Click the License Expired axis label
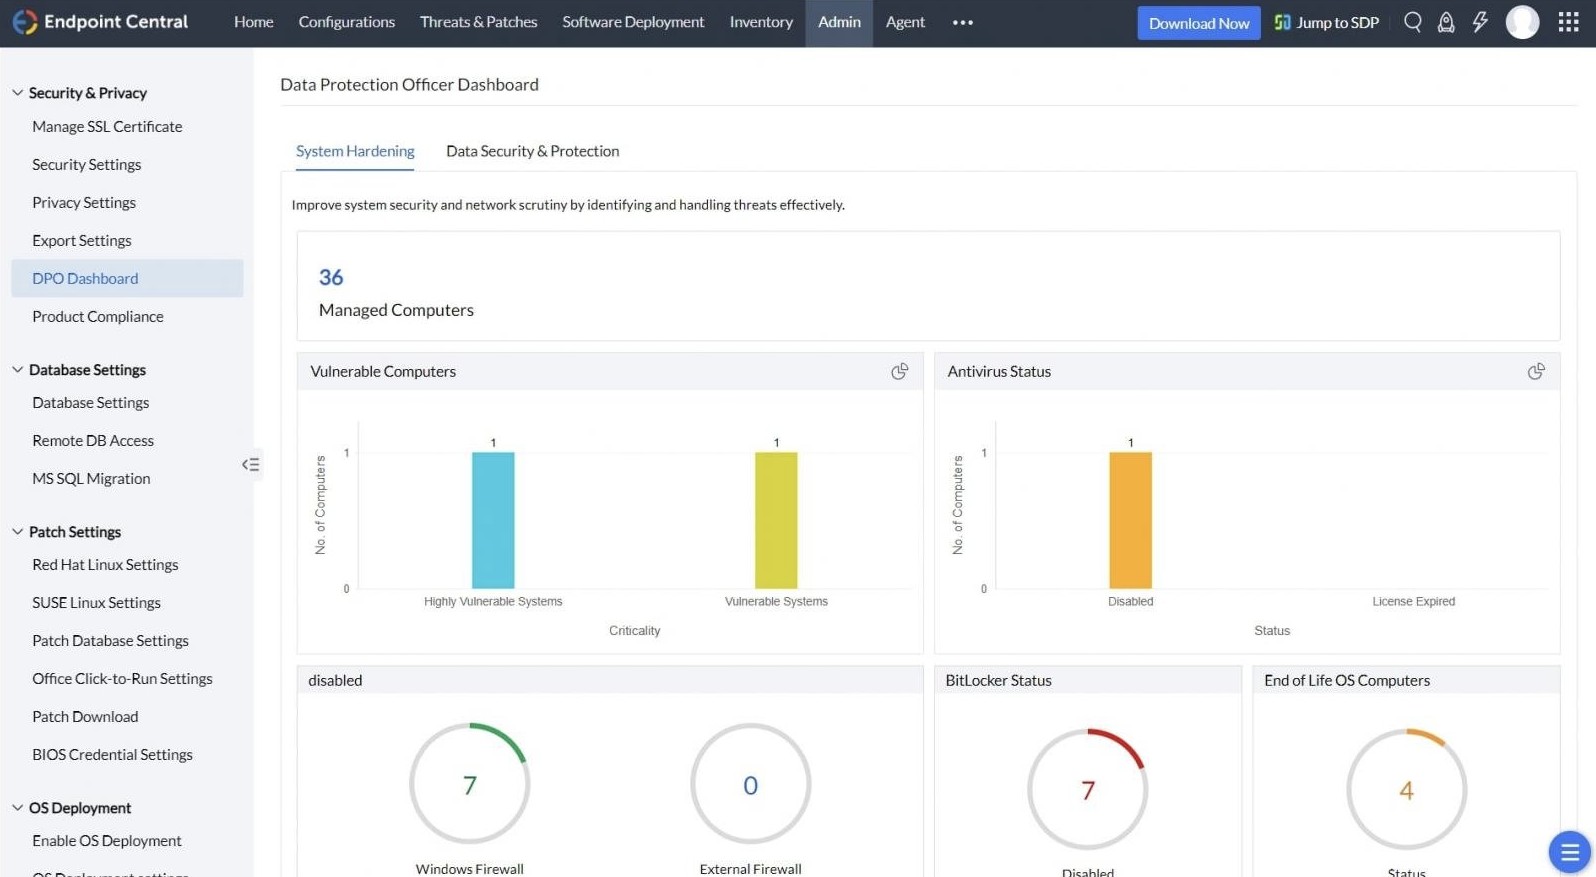 [x=1413, y=601]
